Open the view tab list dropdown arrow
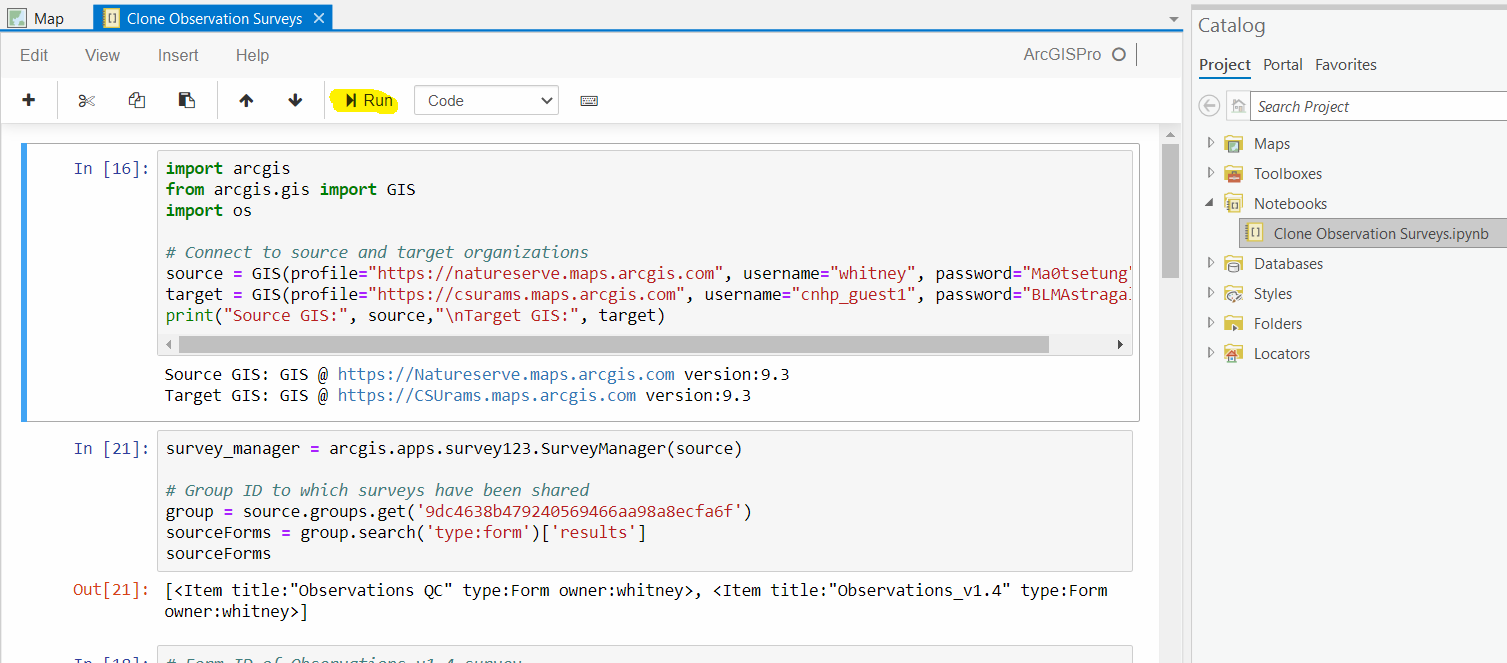 [1174, 18]
